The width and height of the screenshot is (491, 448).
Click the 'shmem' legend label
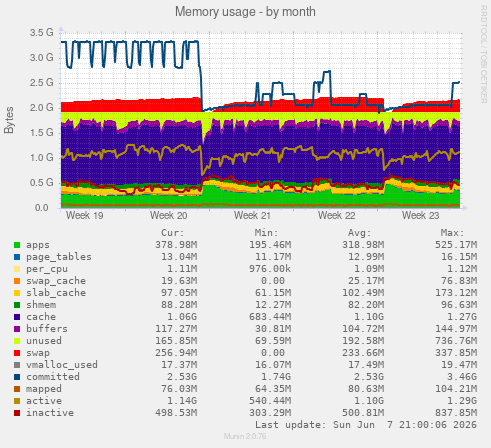41,305
